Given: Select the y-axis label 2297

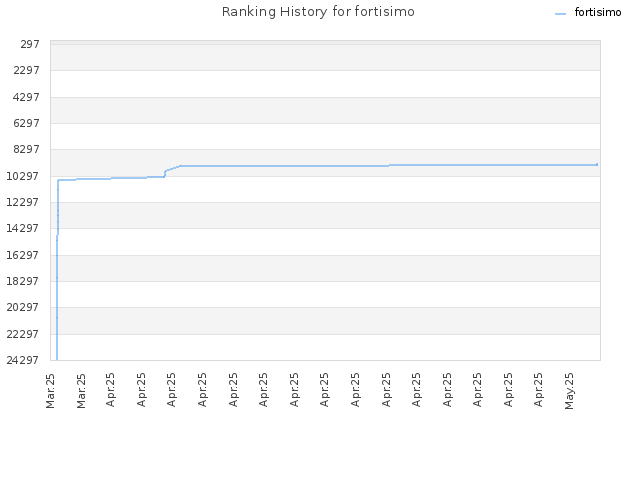Looking at the screenshot, I should (x=27, y=71).
